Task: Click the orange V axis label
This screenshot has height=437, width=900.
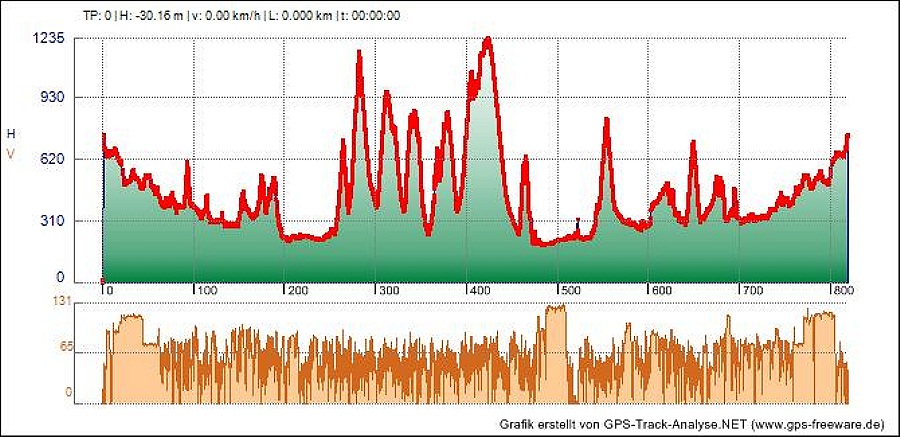Action: 11,154
